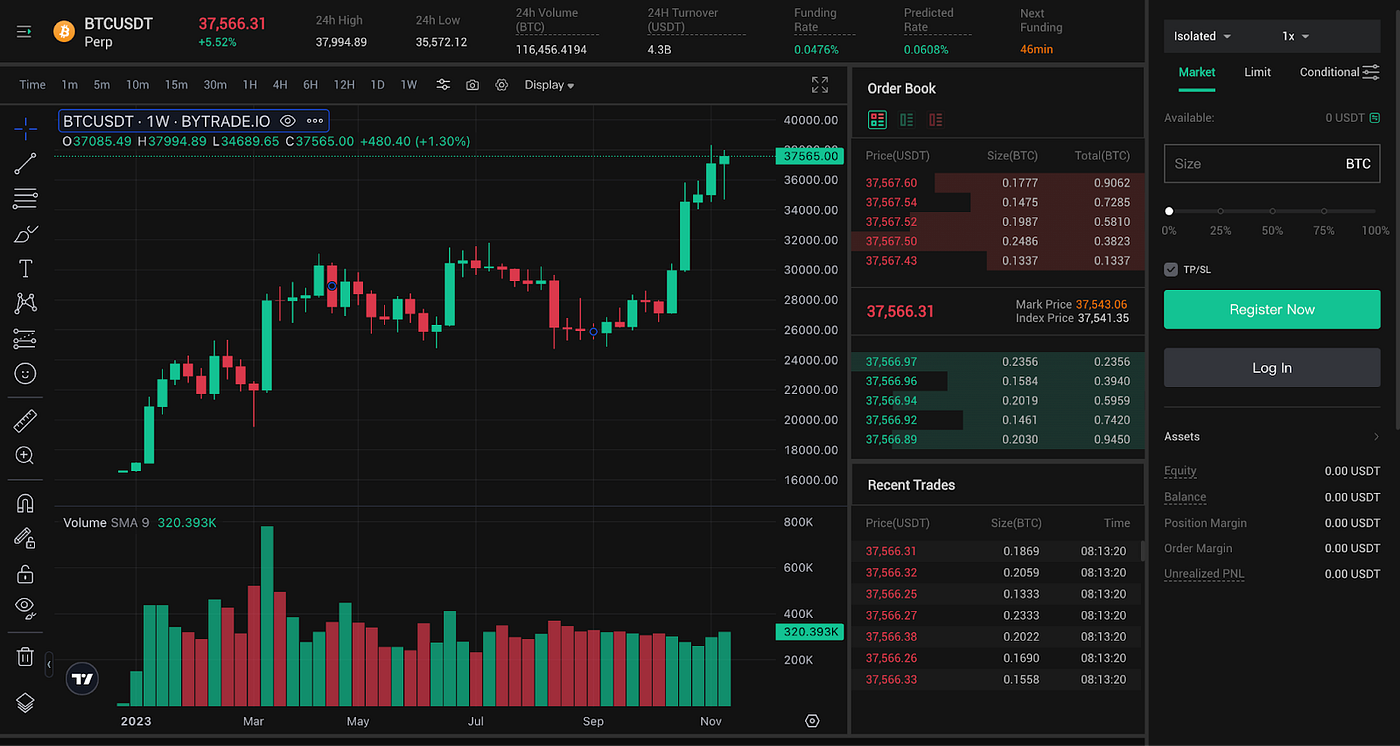Screen dimensions: 1400x746
Task: Select the 1D chart timeframe
Action: 377,85
